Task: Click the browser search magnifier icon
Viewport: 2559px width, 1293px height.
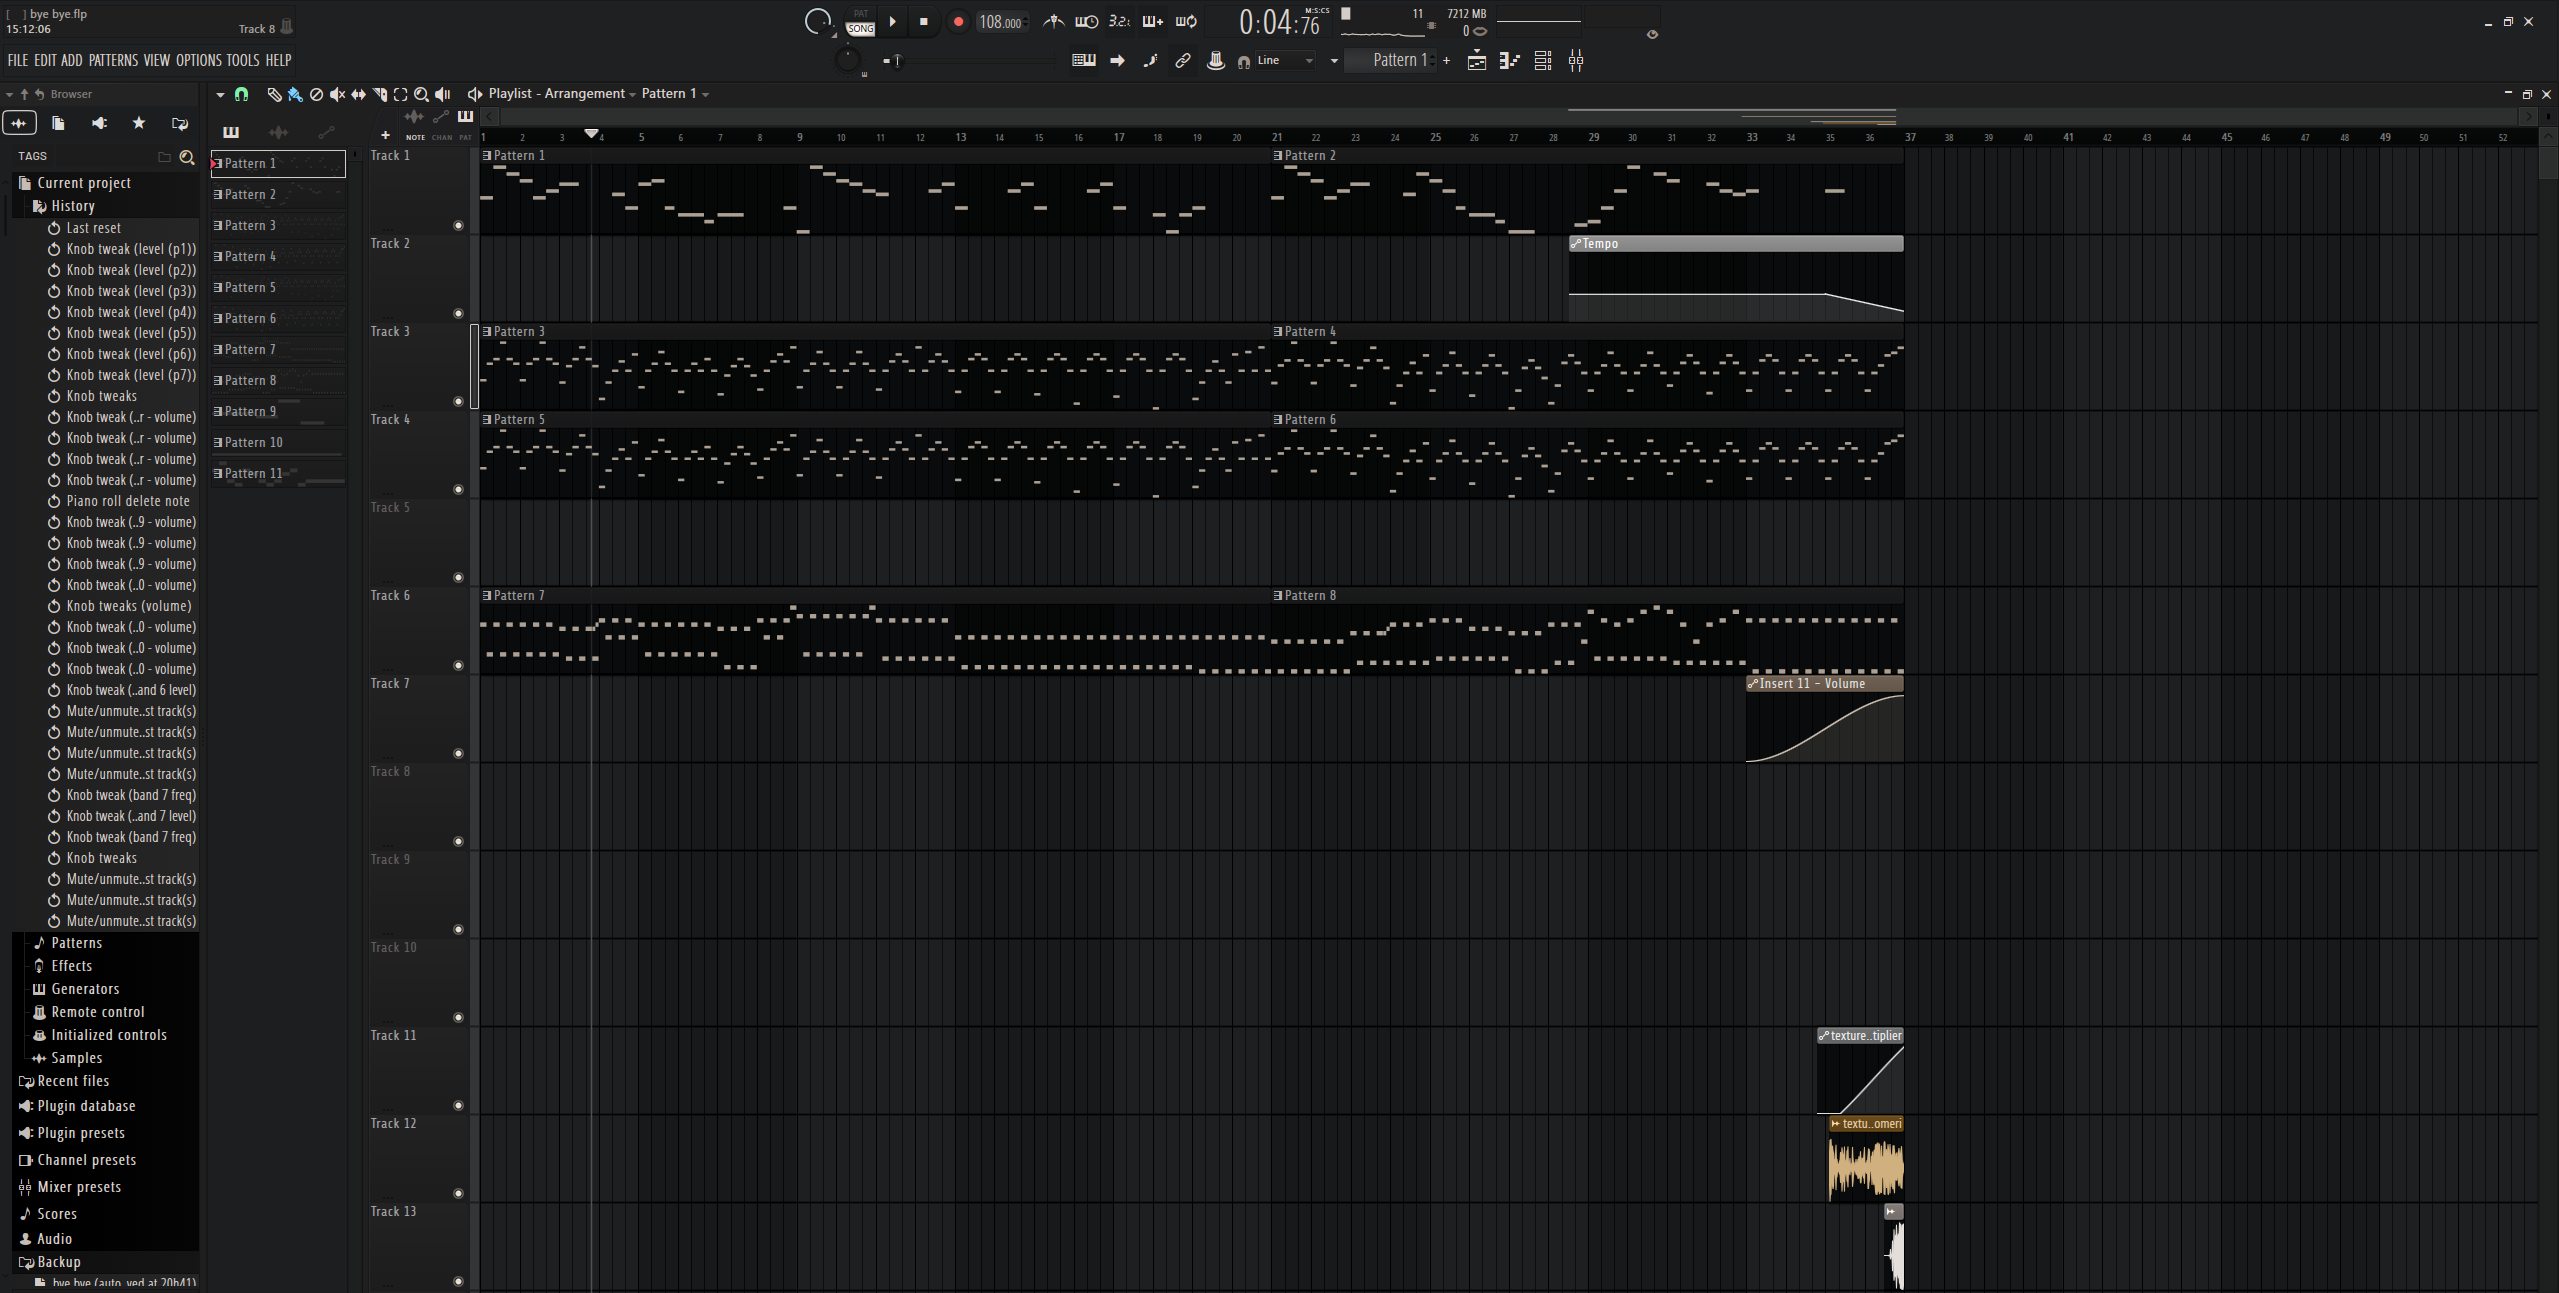Action: point(187,157)
